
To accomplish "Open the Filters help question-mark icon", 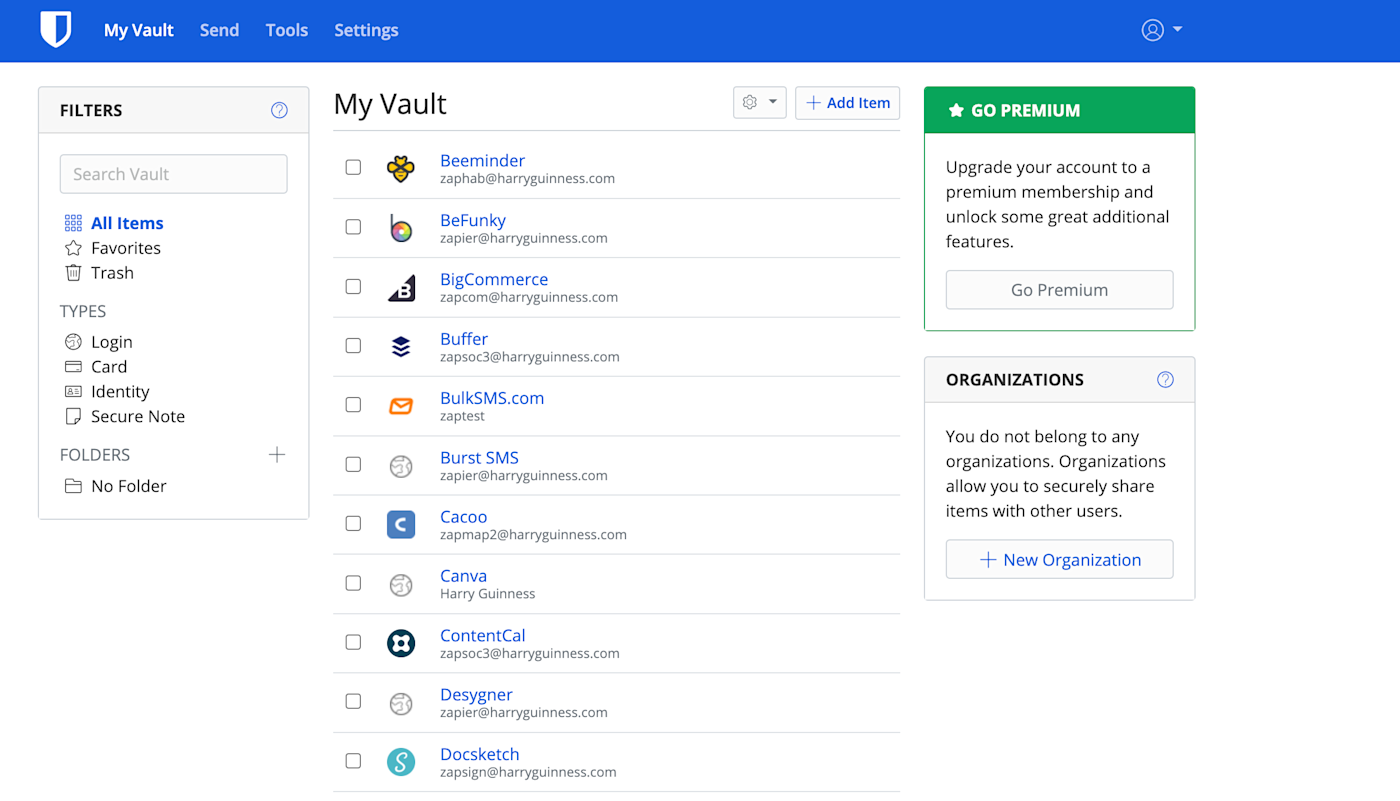I will [279, 110].
